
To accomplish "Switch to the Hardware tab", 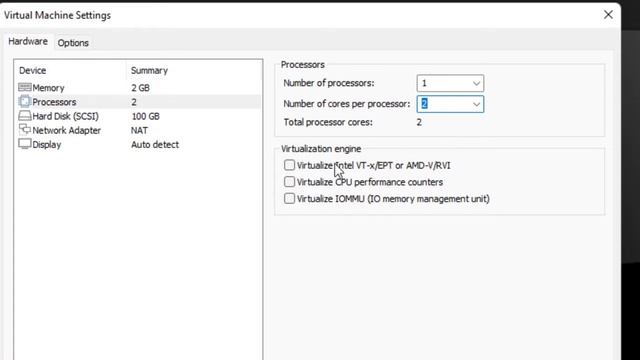I will tap(28, 42).
